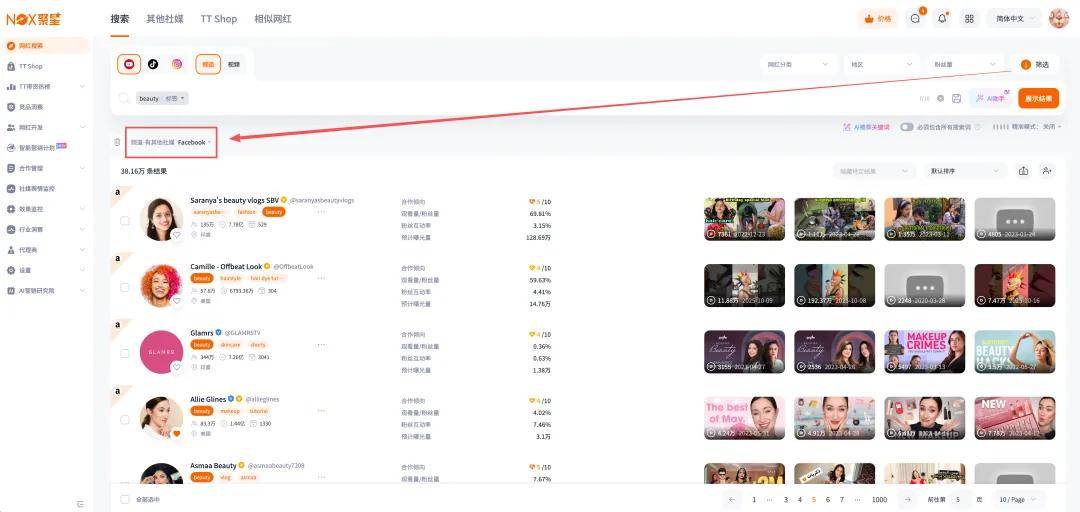Choose the Instagram platform icon
The height and width of the screenshot is (512, 1080).
click(x=177, y=64)
